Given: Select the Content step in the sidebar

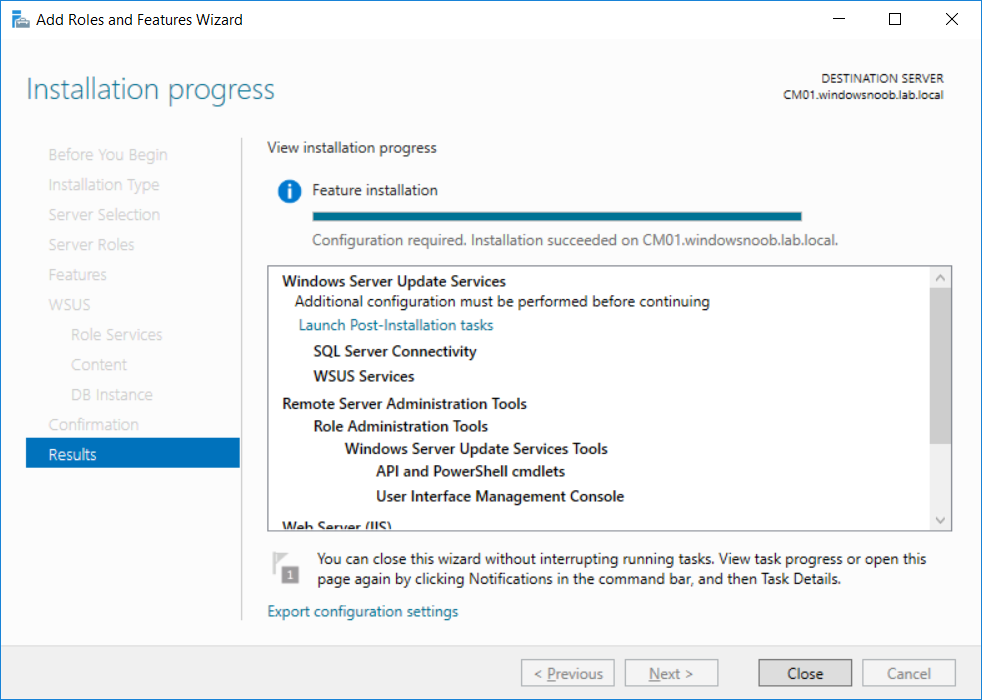Looking at the screenshot, I should point(99,364).
